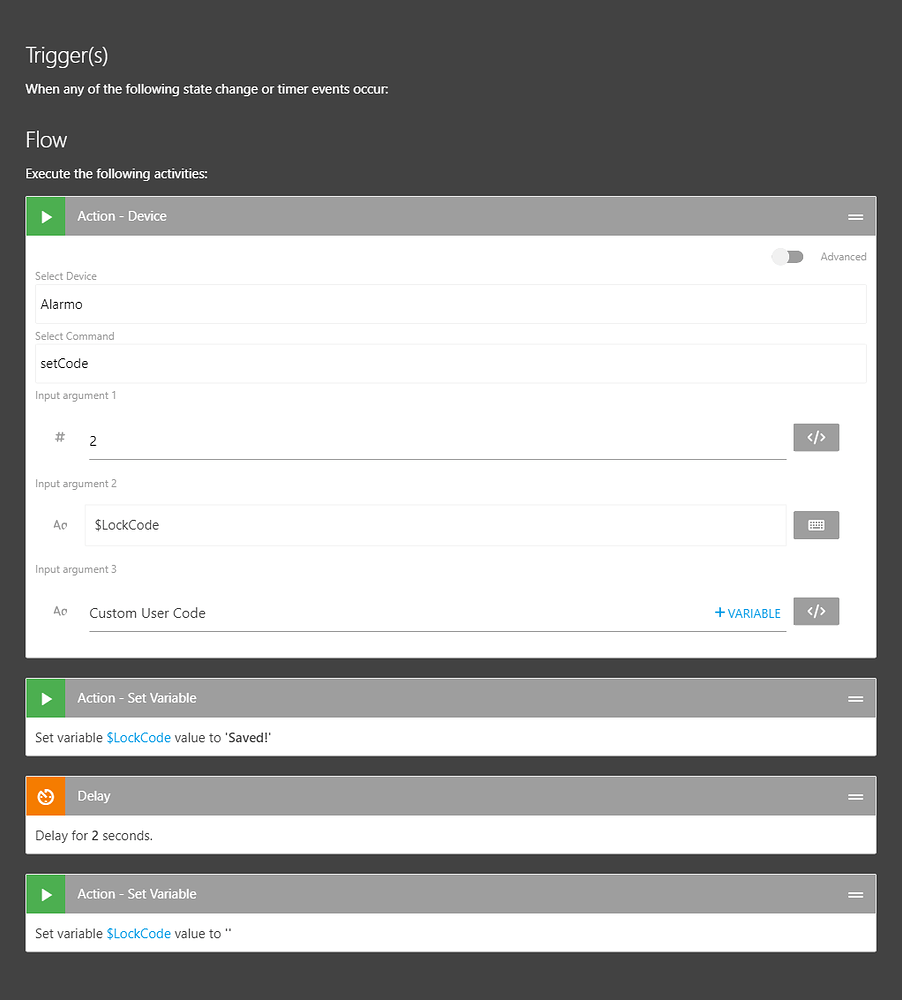The width and height of the screenshot is (902, 1000).
Task: Click the $LockCode link in the last Set Variable
Action: tap(138, 933)
